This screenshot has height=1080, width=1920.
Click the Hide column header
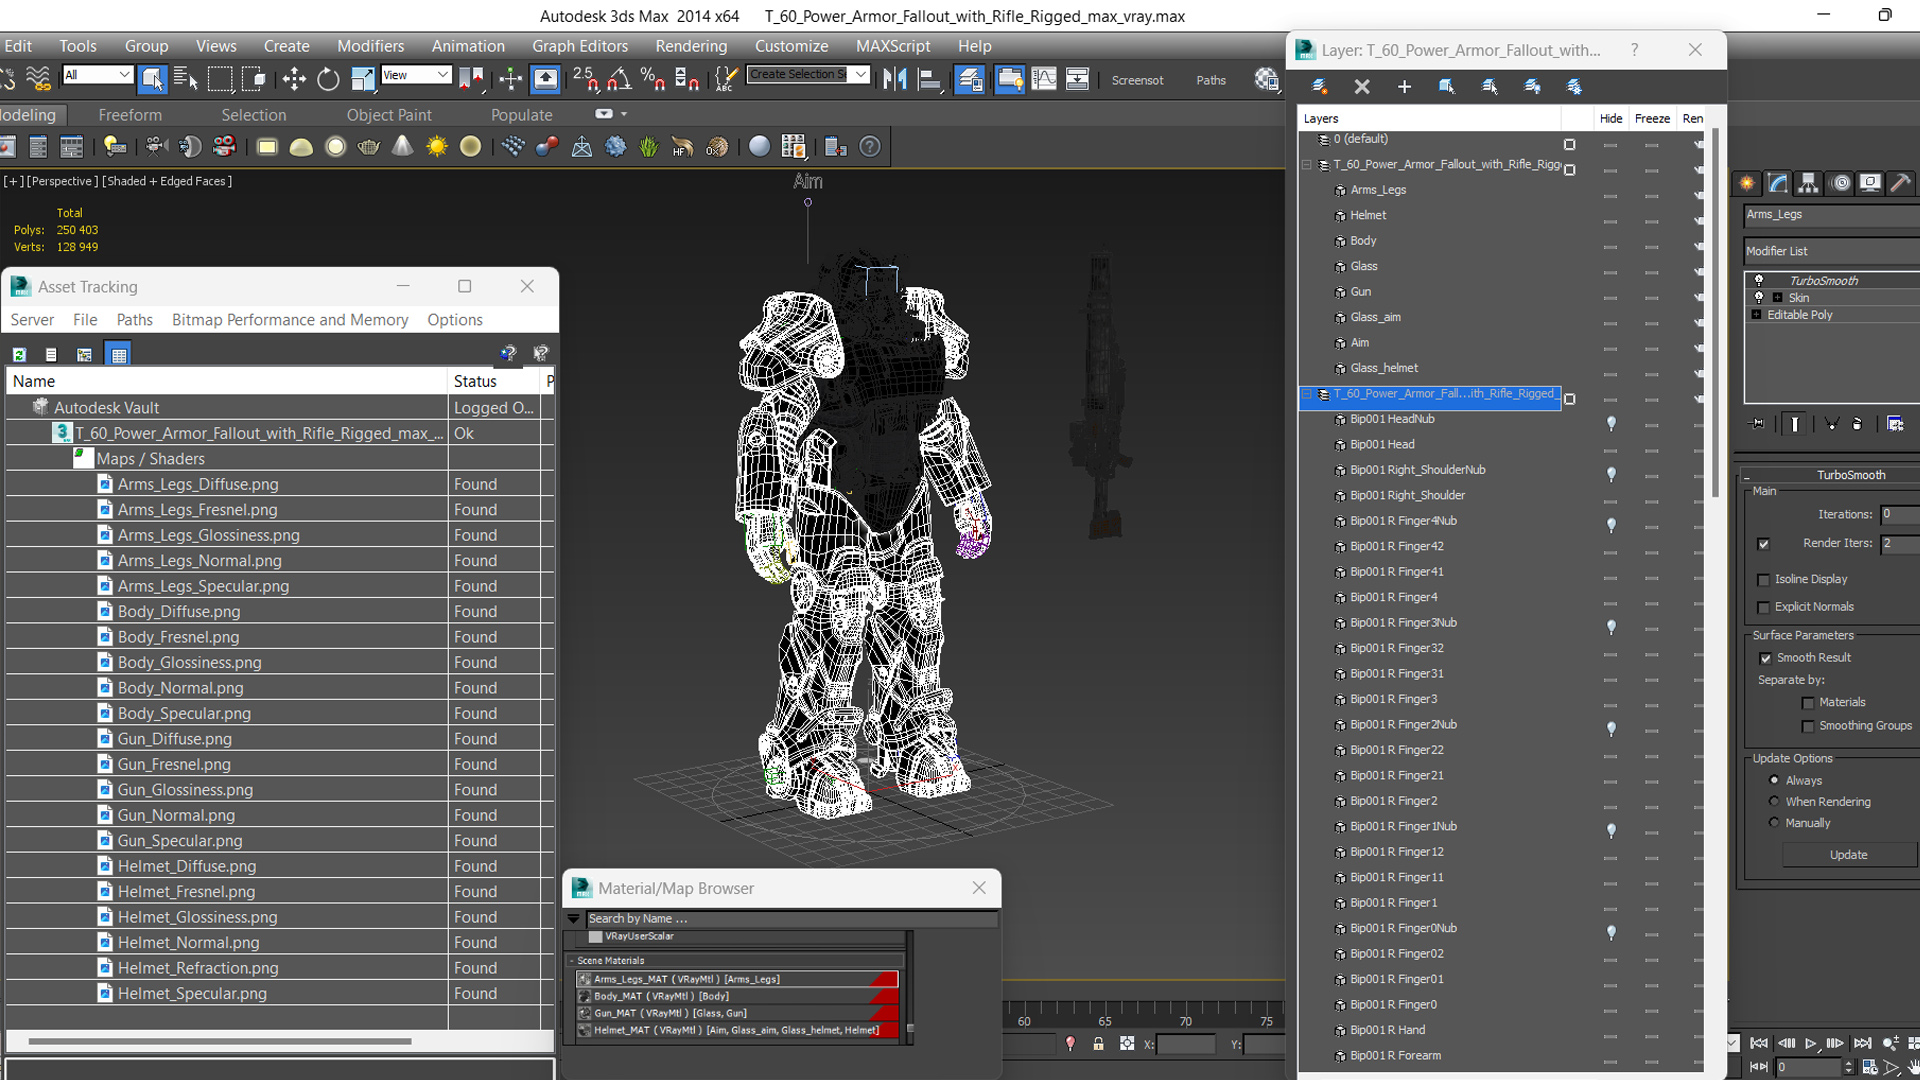pyautogui.click(x=1611, y=118)
